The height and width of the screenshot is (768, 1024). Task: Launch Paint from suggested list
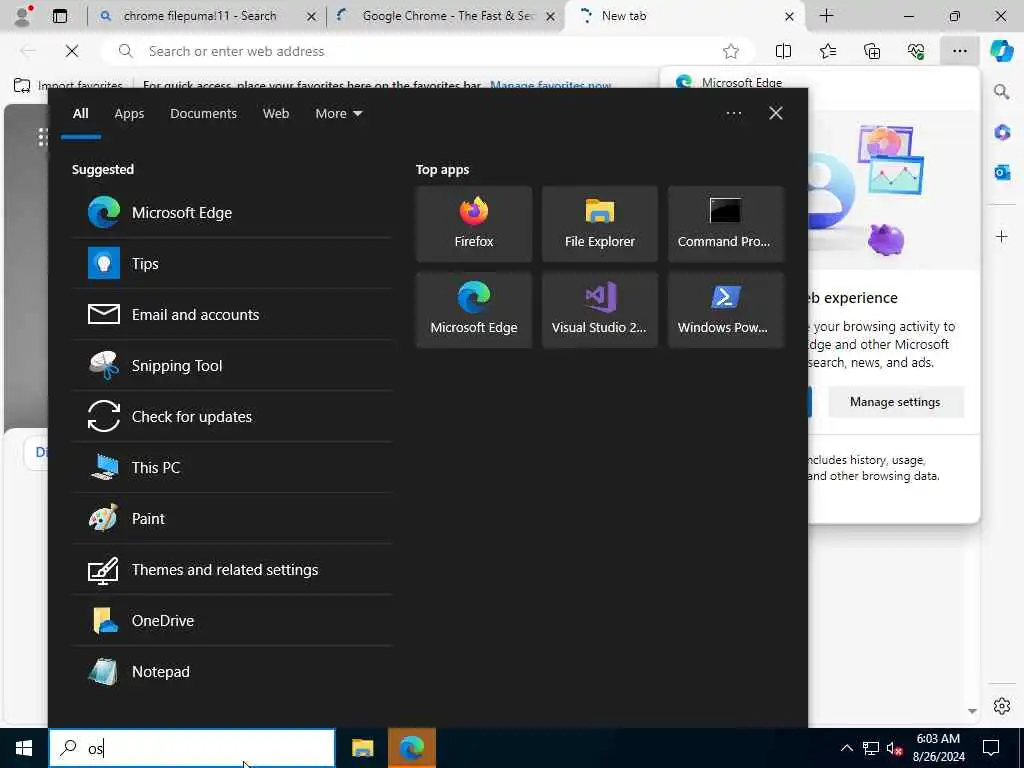232,518
